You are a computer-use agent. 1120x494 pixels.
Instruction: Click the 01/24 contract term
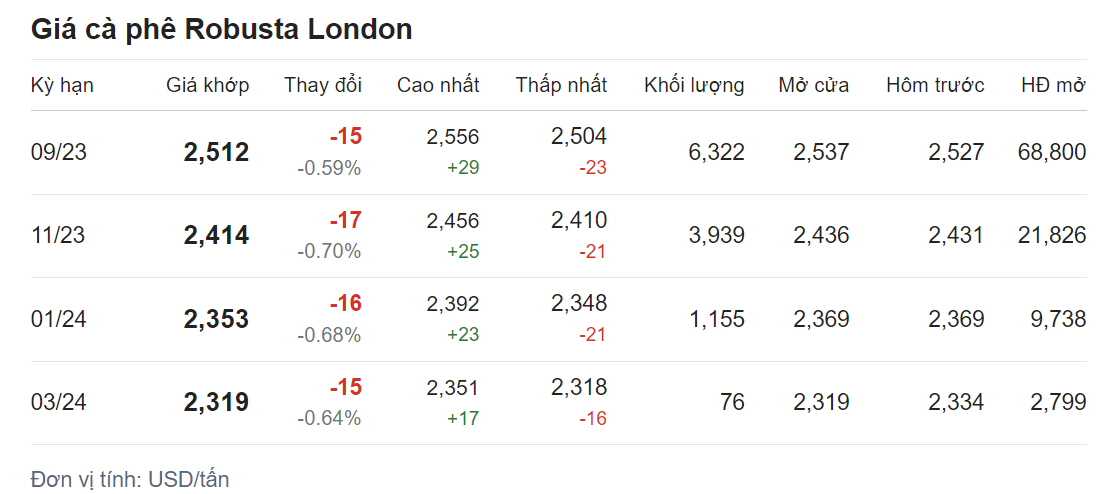(59, 319)
